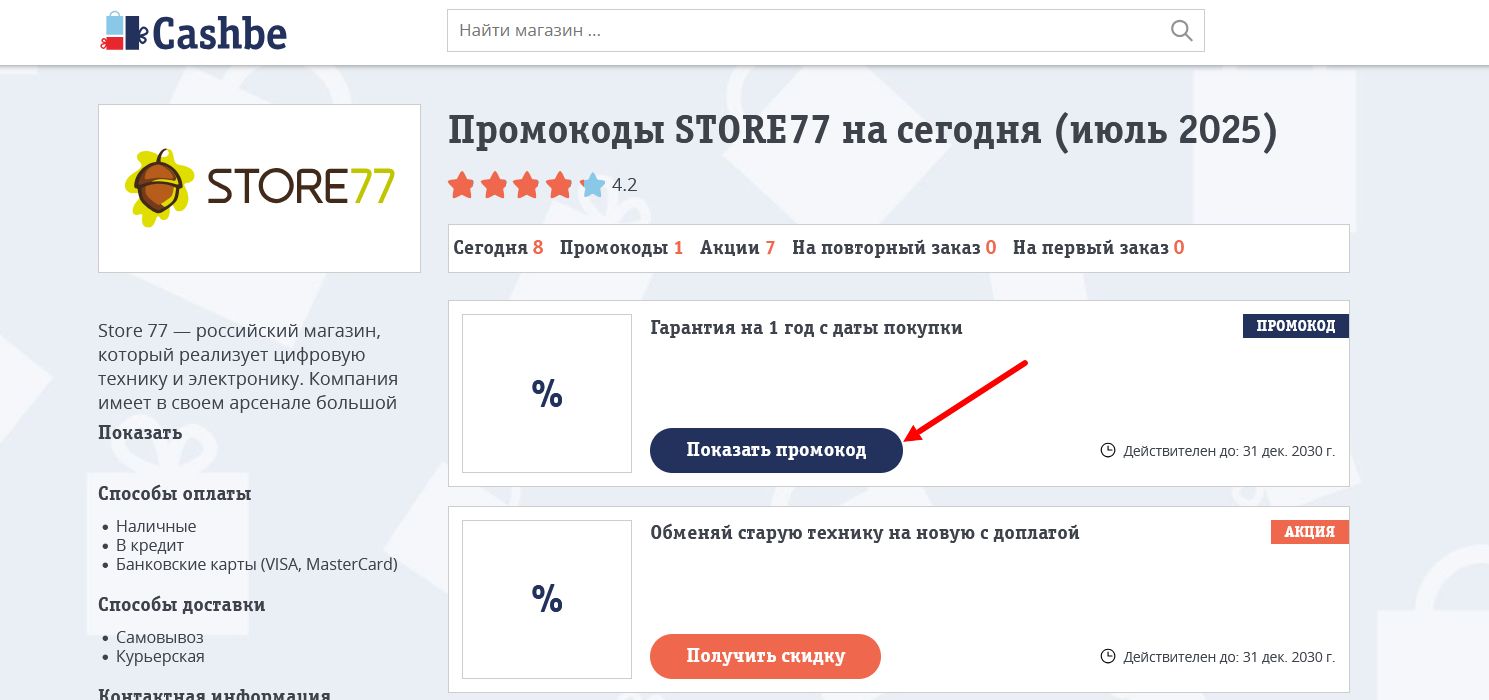Switch to the "Акции 7" tab

tap(737, 248)
